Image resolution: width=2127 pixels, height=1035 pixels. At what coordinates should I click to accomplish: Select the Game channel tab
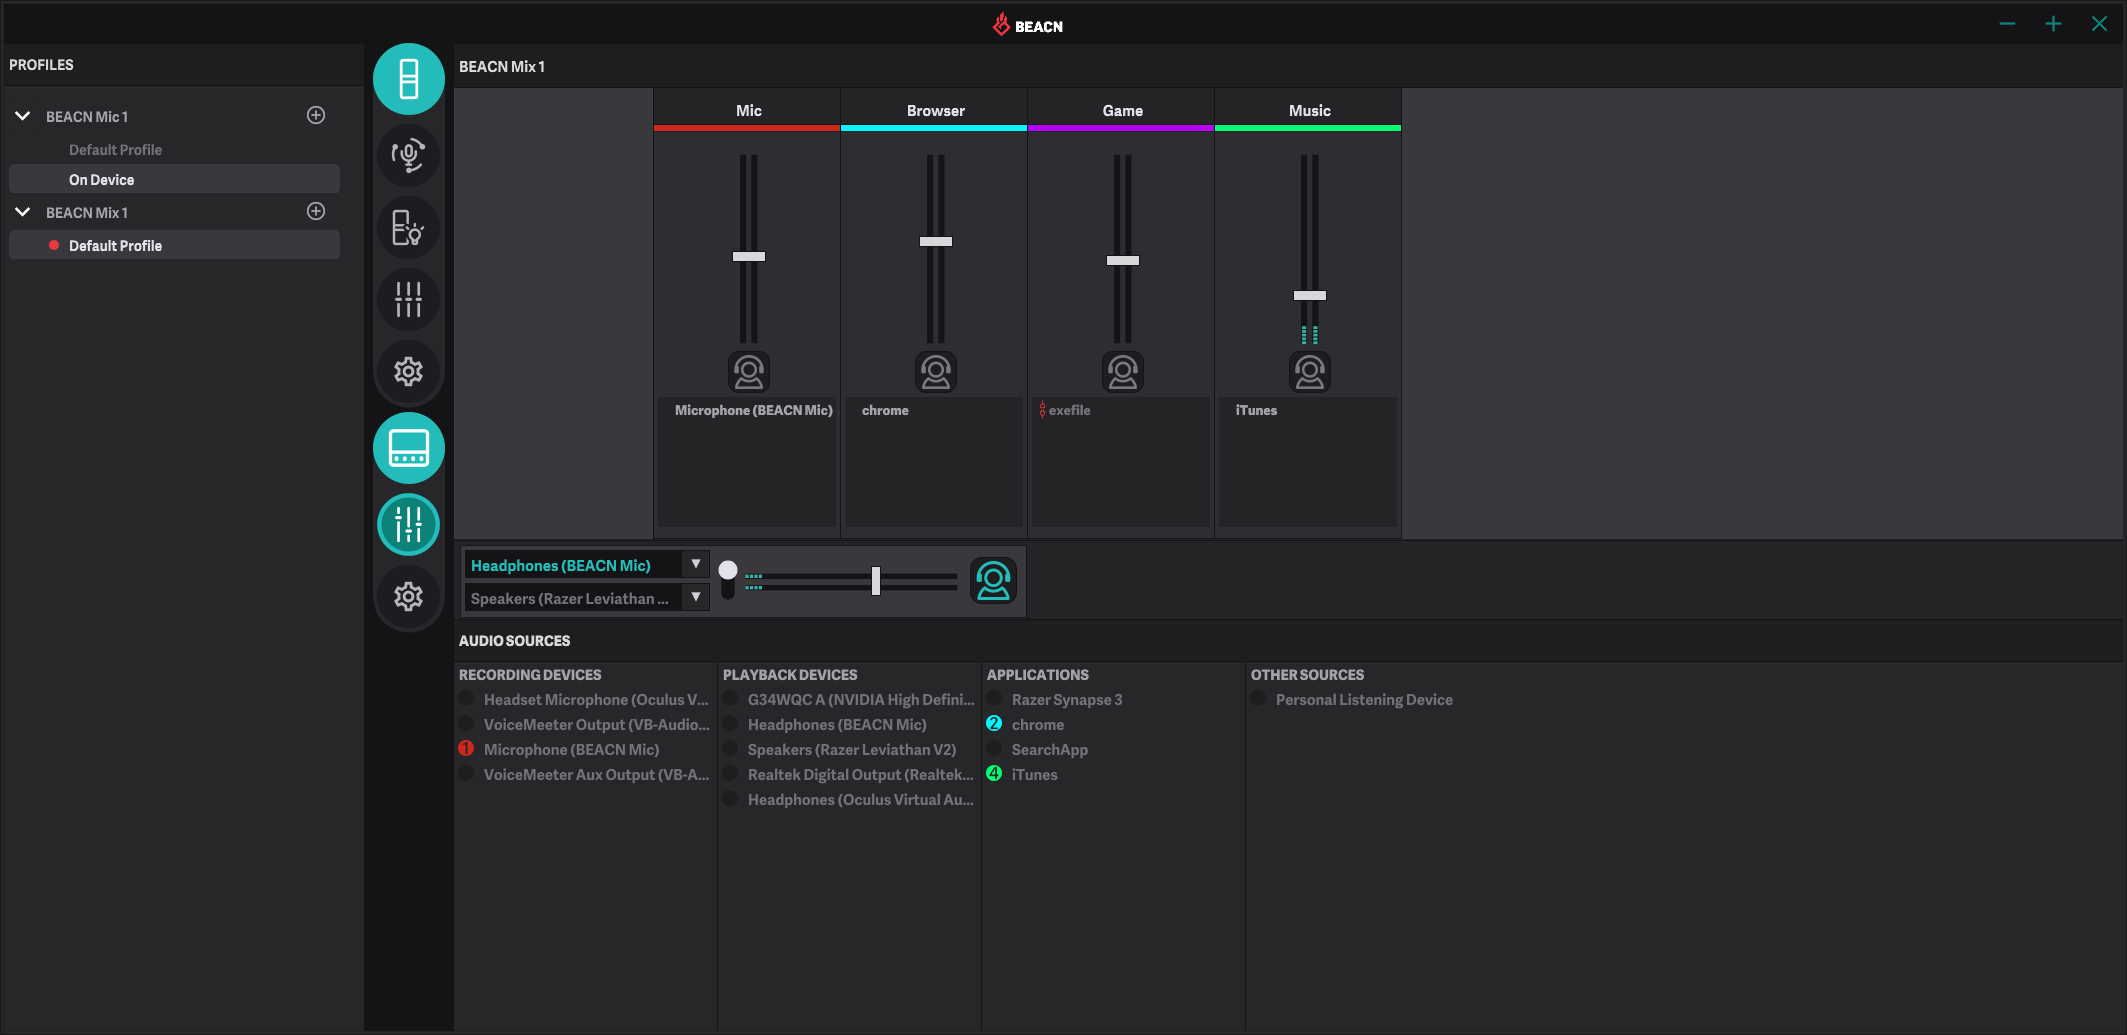tap(1122, 111)
